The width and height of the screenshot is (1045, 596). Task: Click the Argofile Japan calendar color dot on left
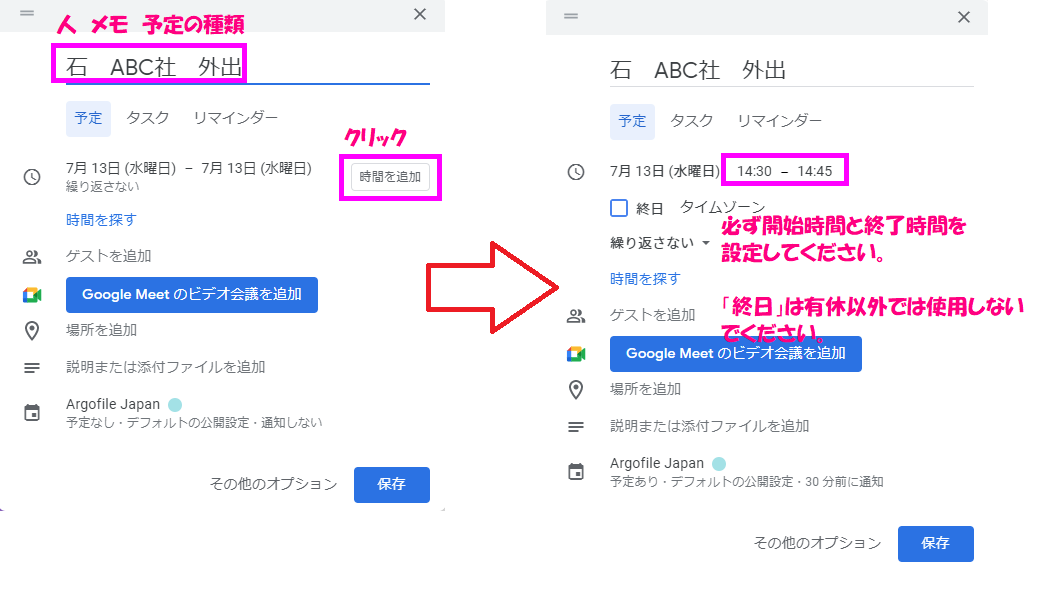[x=175, y=404]
